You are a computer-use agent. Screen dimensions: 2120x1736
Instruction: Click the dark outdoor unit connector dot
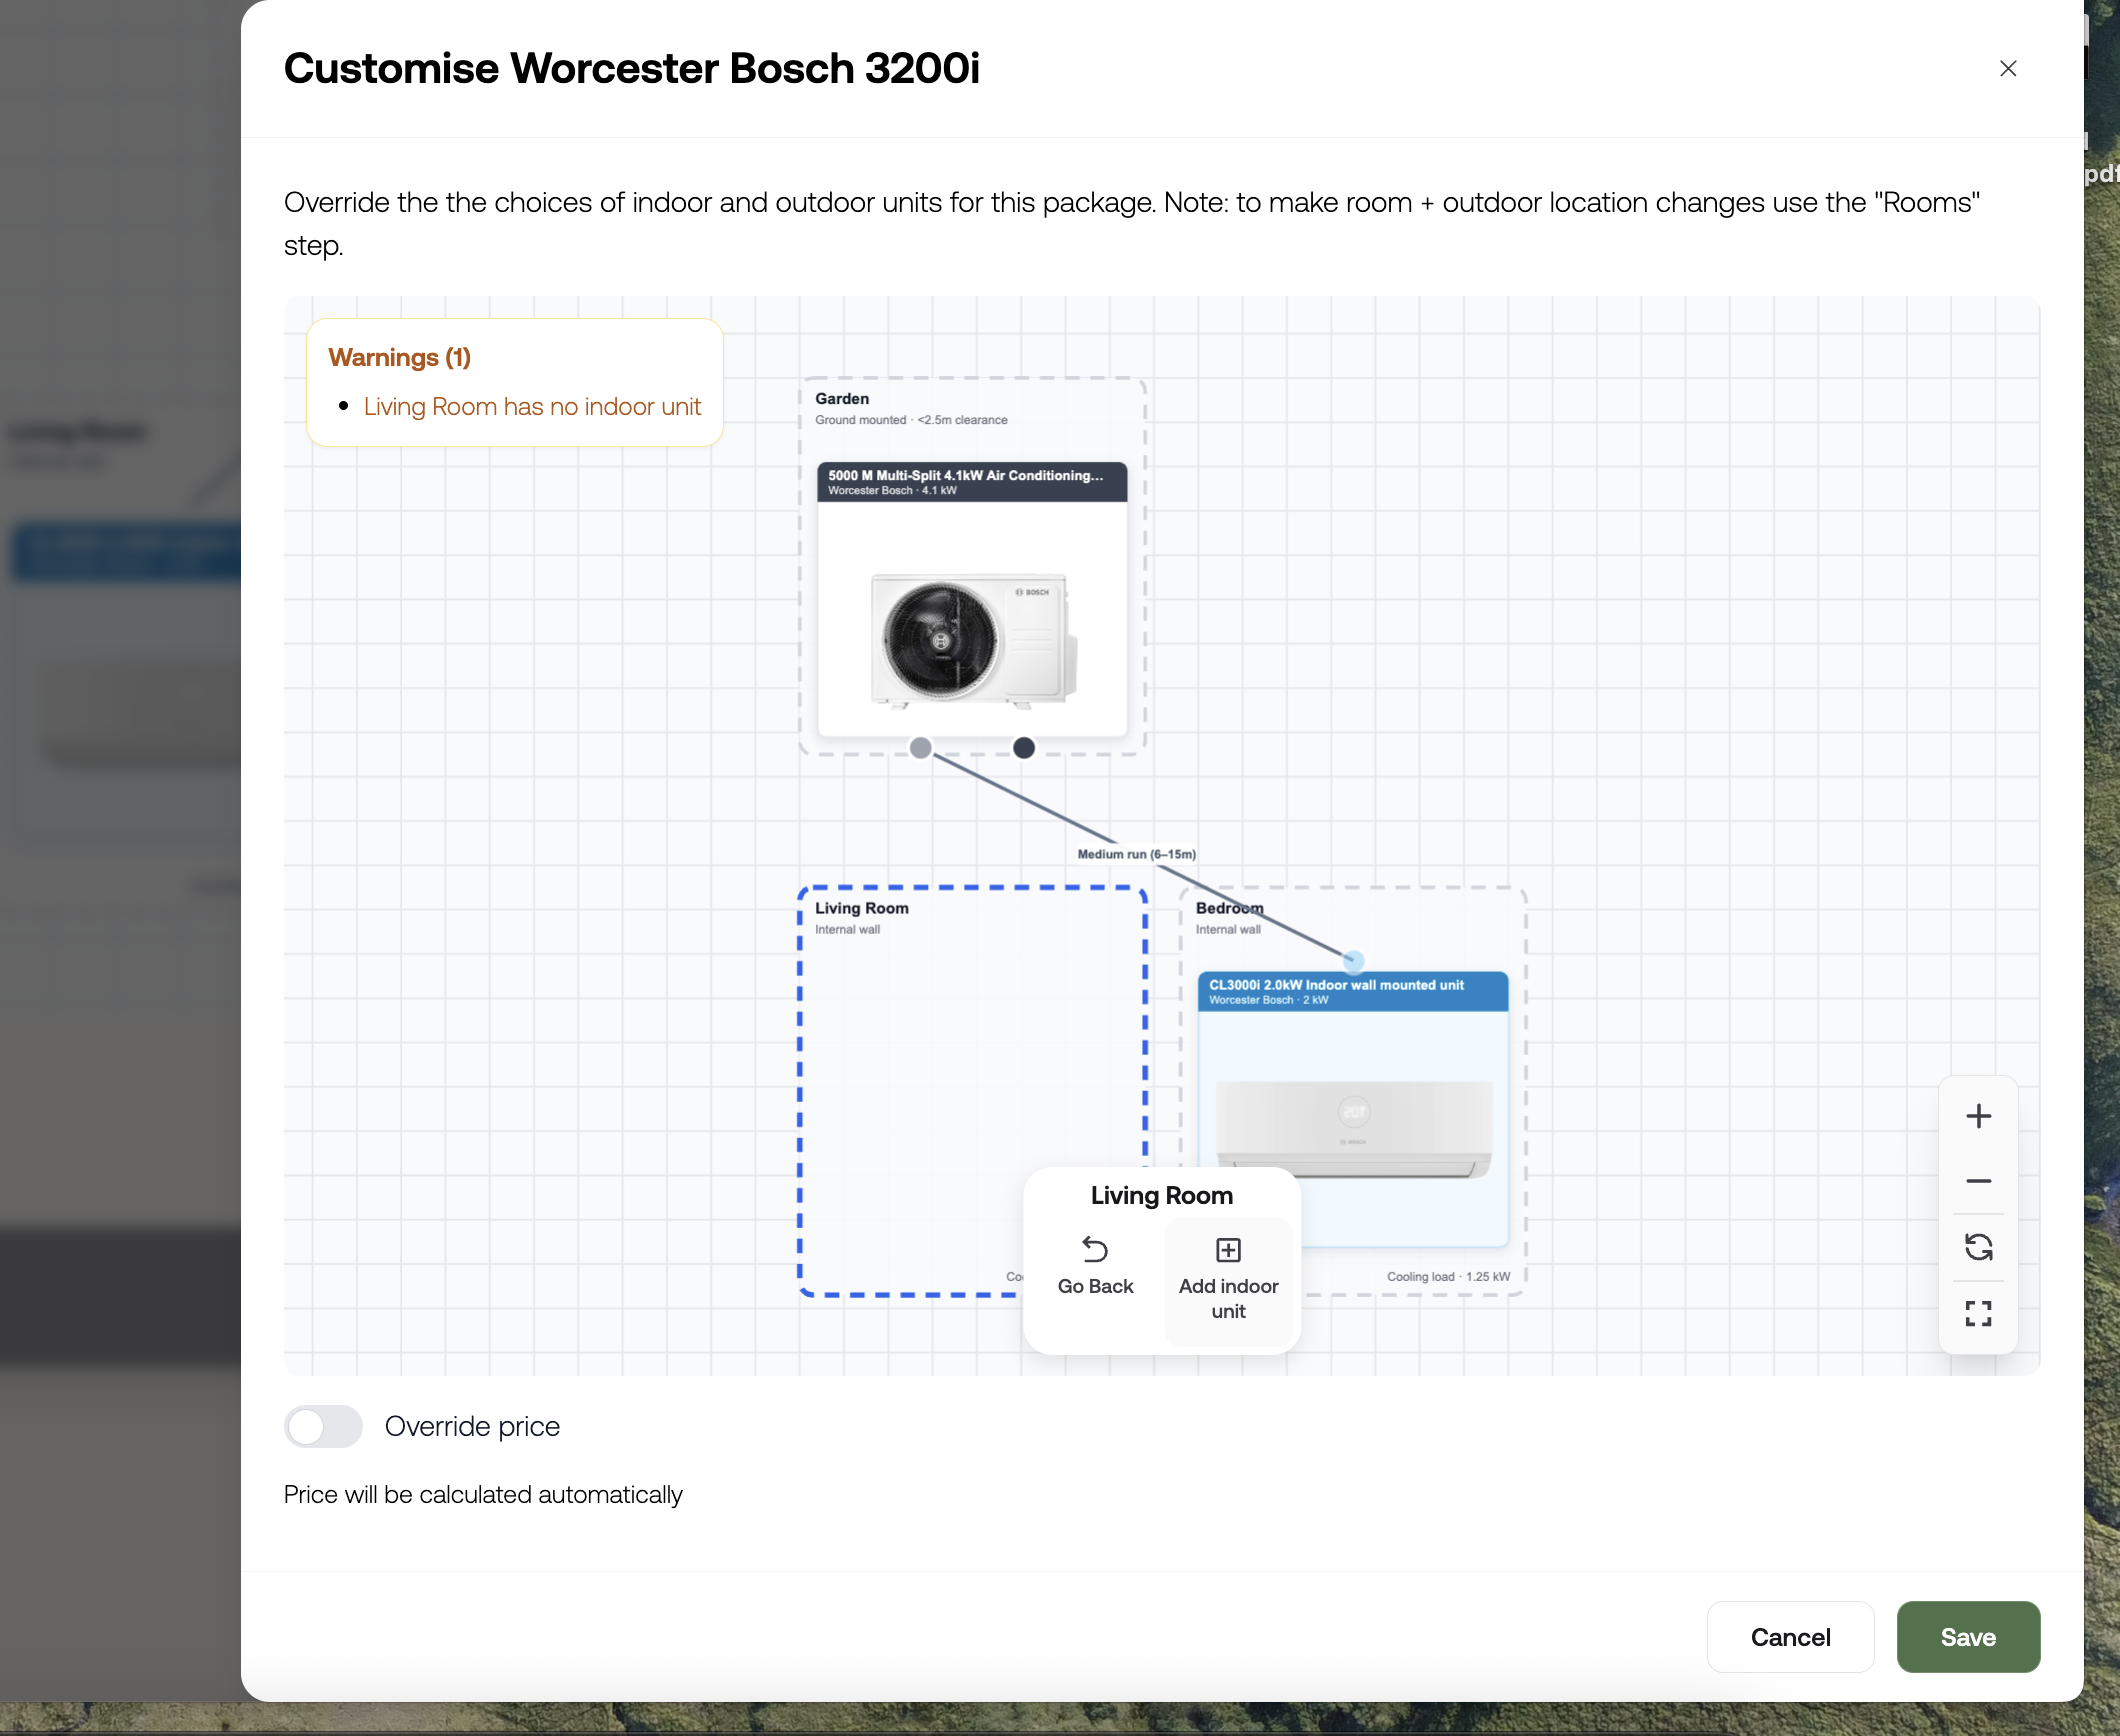(x=1024, y=747)
